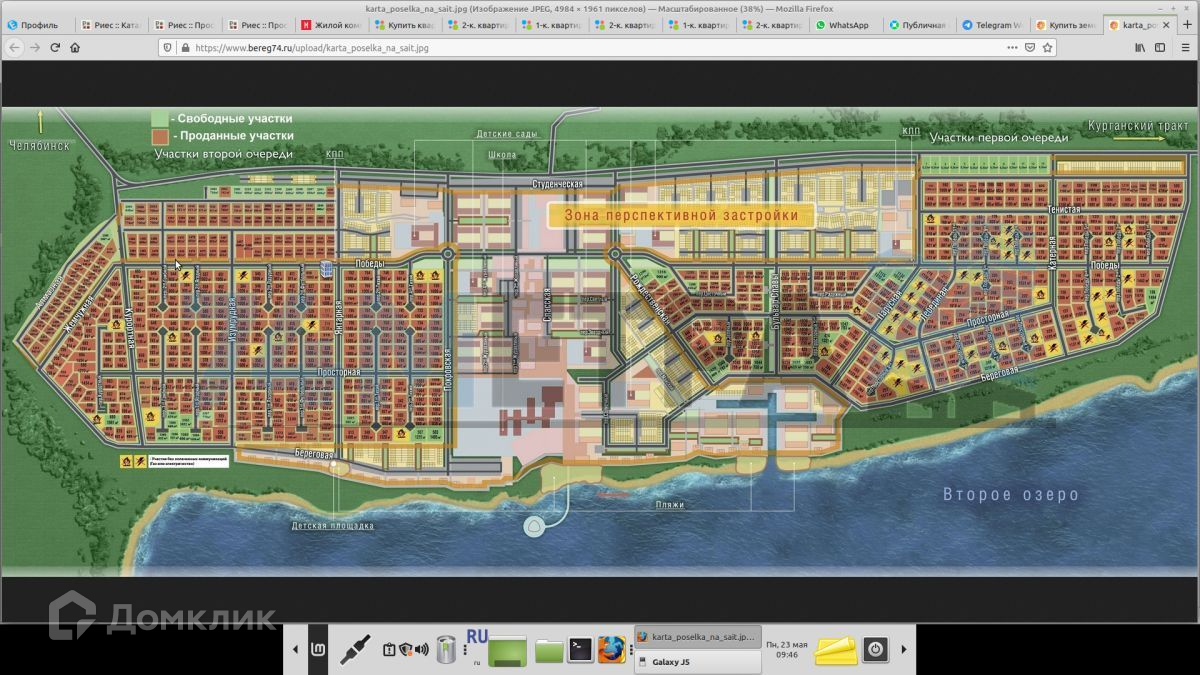Toggle the bookmark star for this page

(1047, 47)
